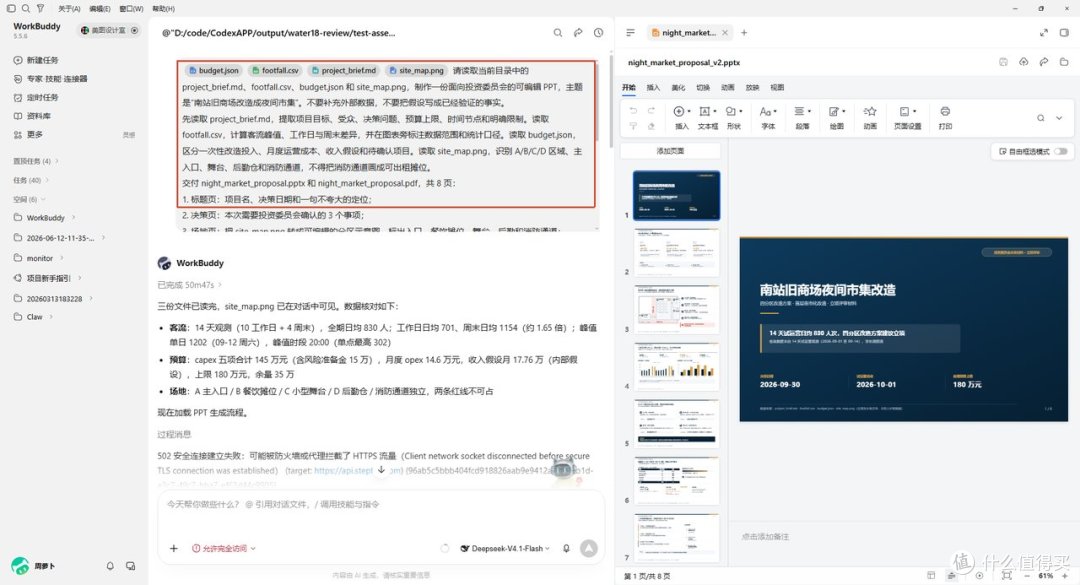The image size is (1080, 585).
Task: Expand 任务 (40) section
Action: (31, 180)
